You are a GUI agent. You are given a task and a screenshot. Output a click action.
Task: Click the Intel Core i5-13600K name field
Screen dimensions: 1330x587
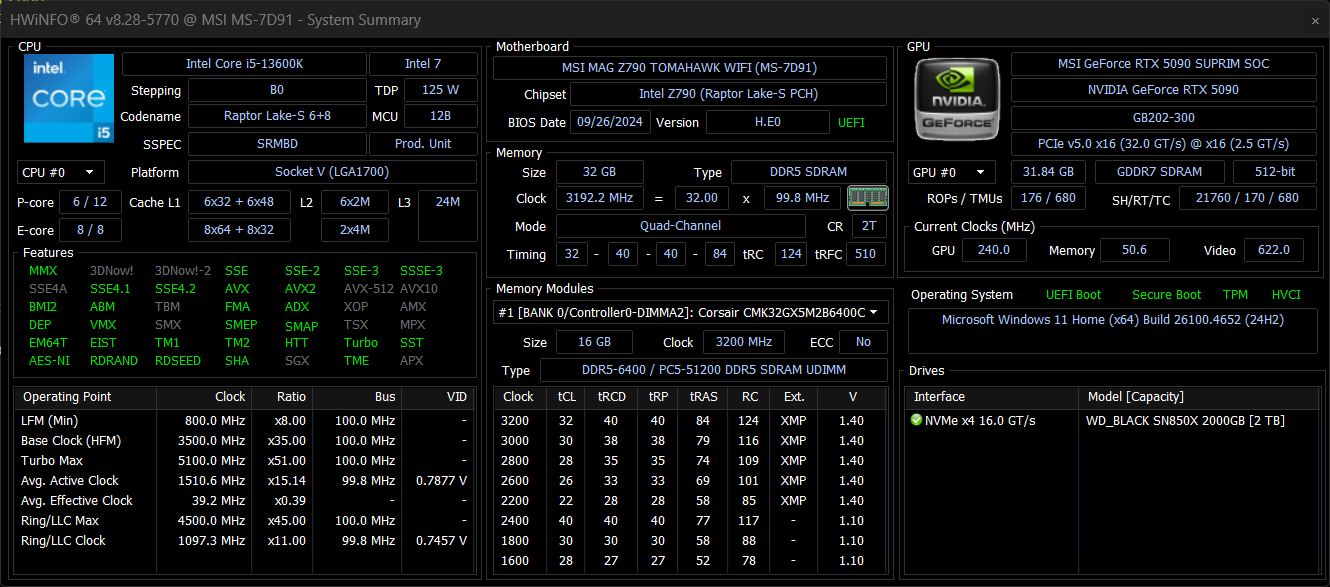tap(244, 64)
